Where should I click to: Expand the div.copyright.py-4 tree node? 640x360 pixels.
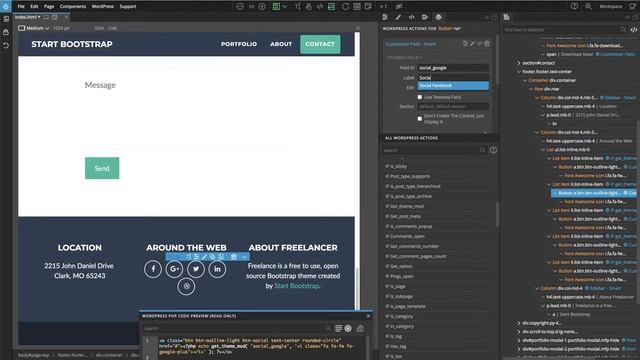tap(519, 323)
